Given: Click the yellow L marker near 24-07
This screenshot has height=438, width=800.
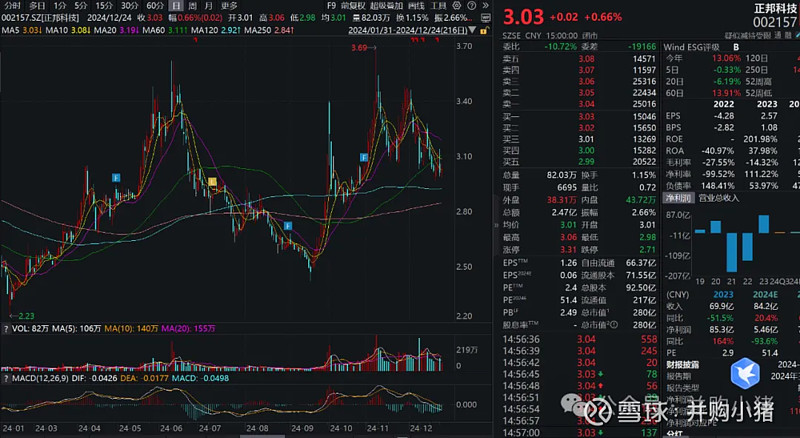Looking at the screenshot, I should click(212, 182).
